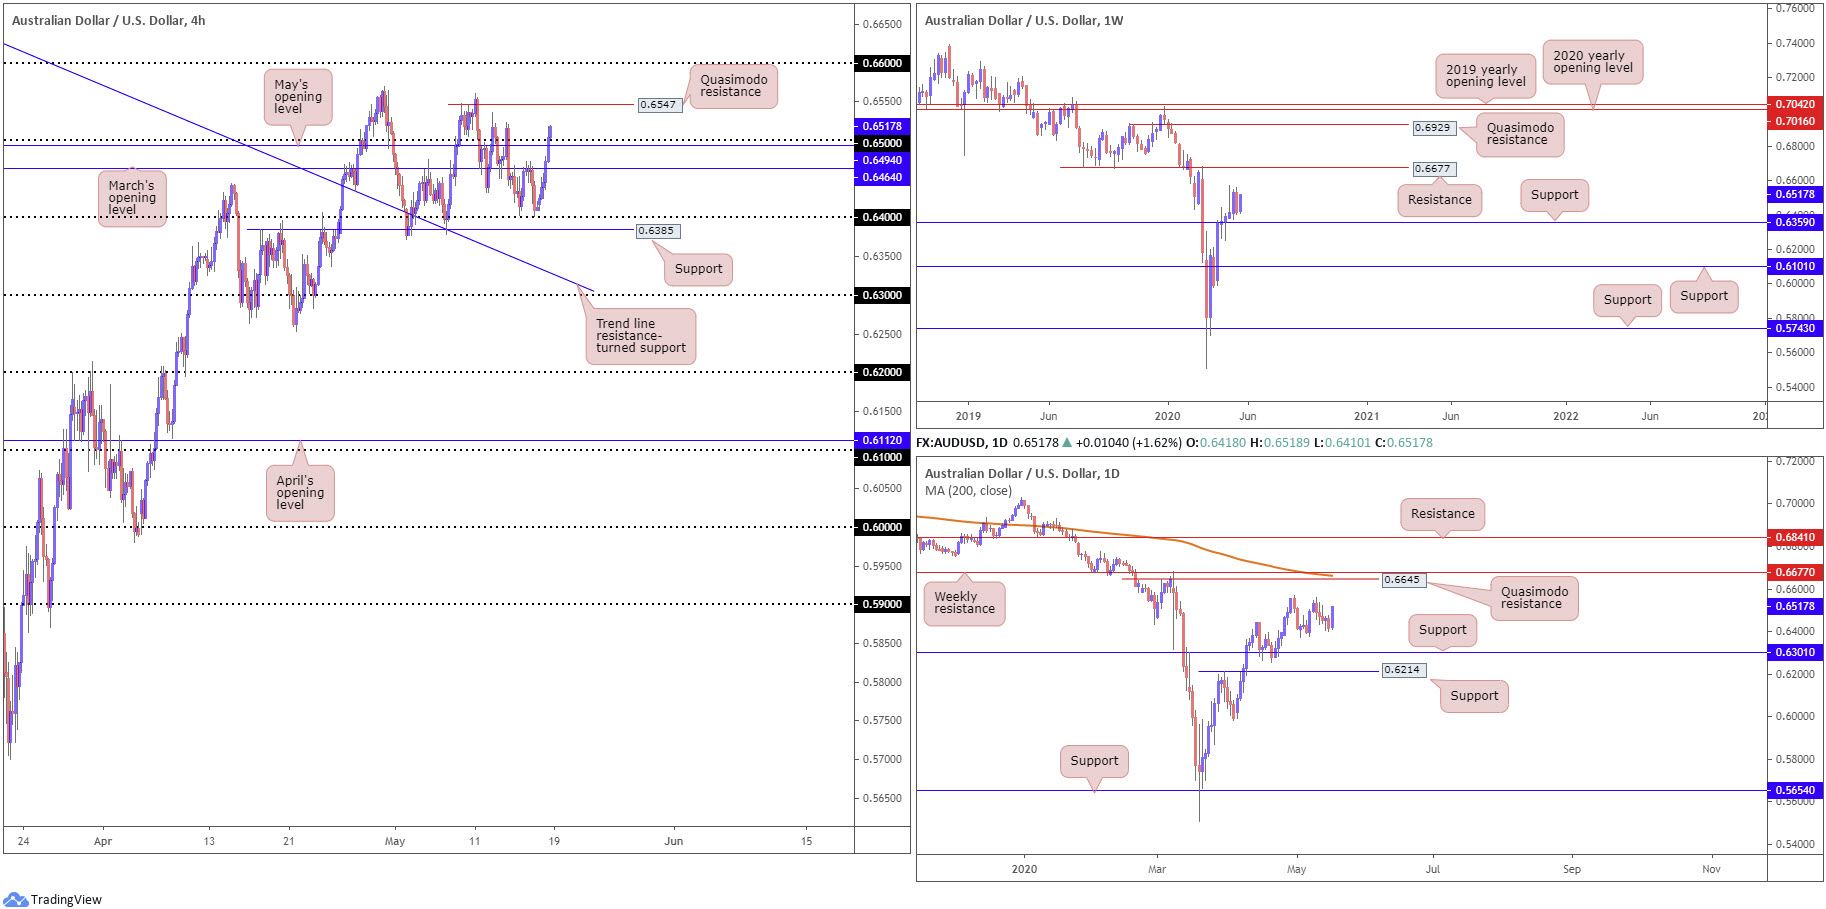Click the Resistance callout on weekly chart
This screenshot has height=909, width=1826.
coord(1439,200)
